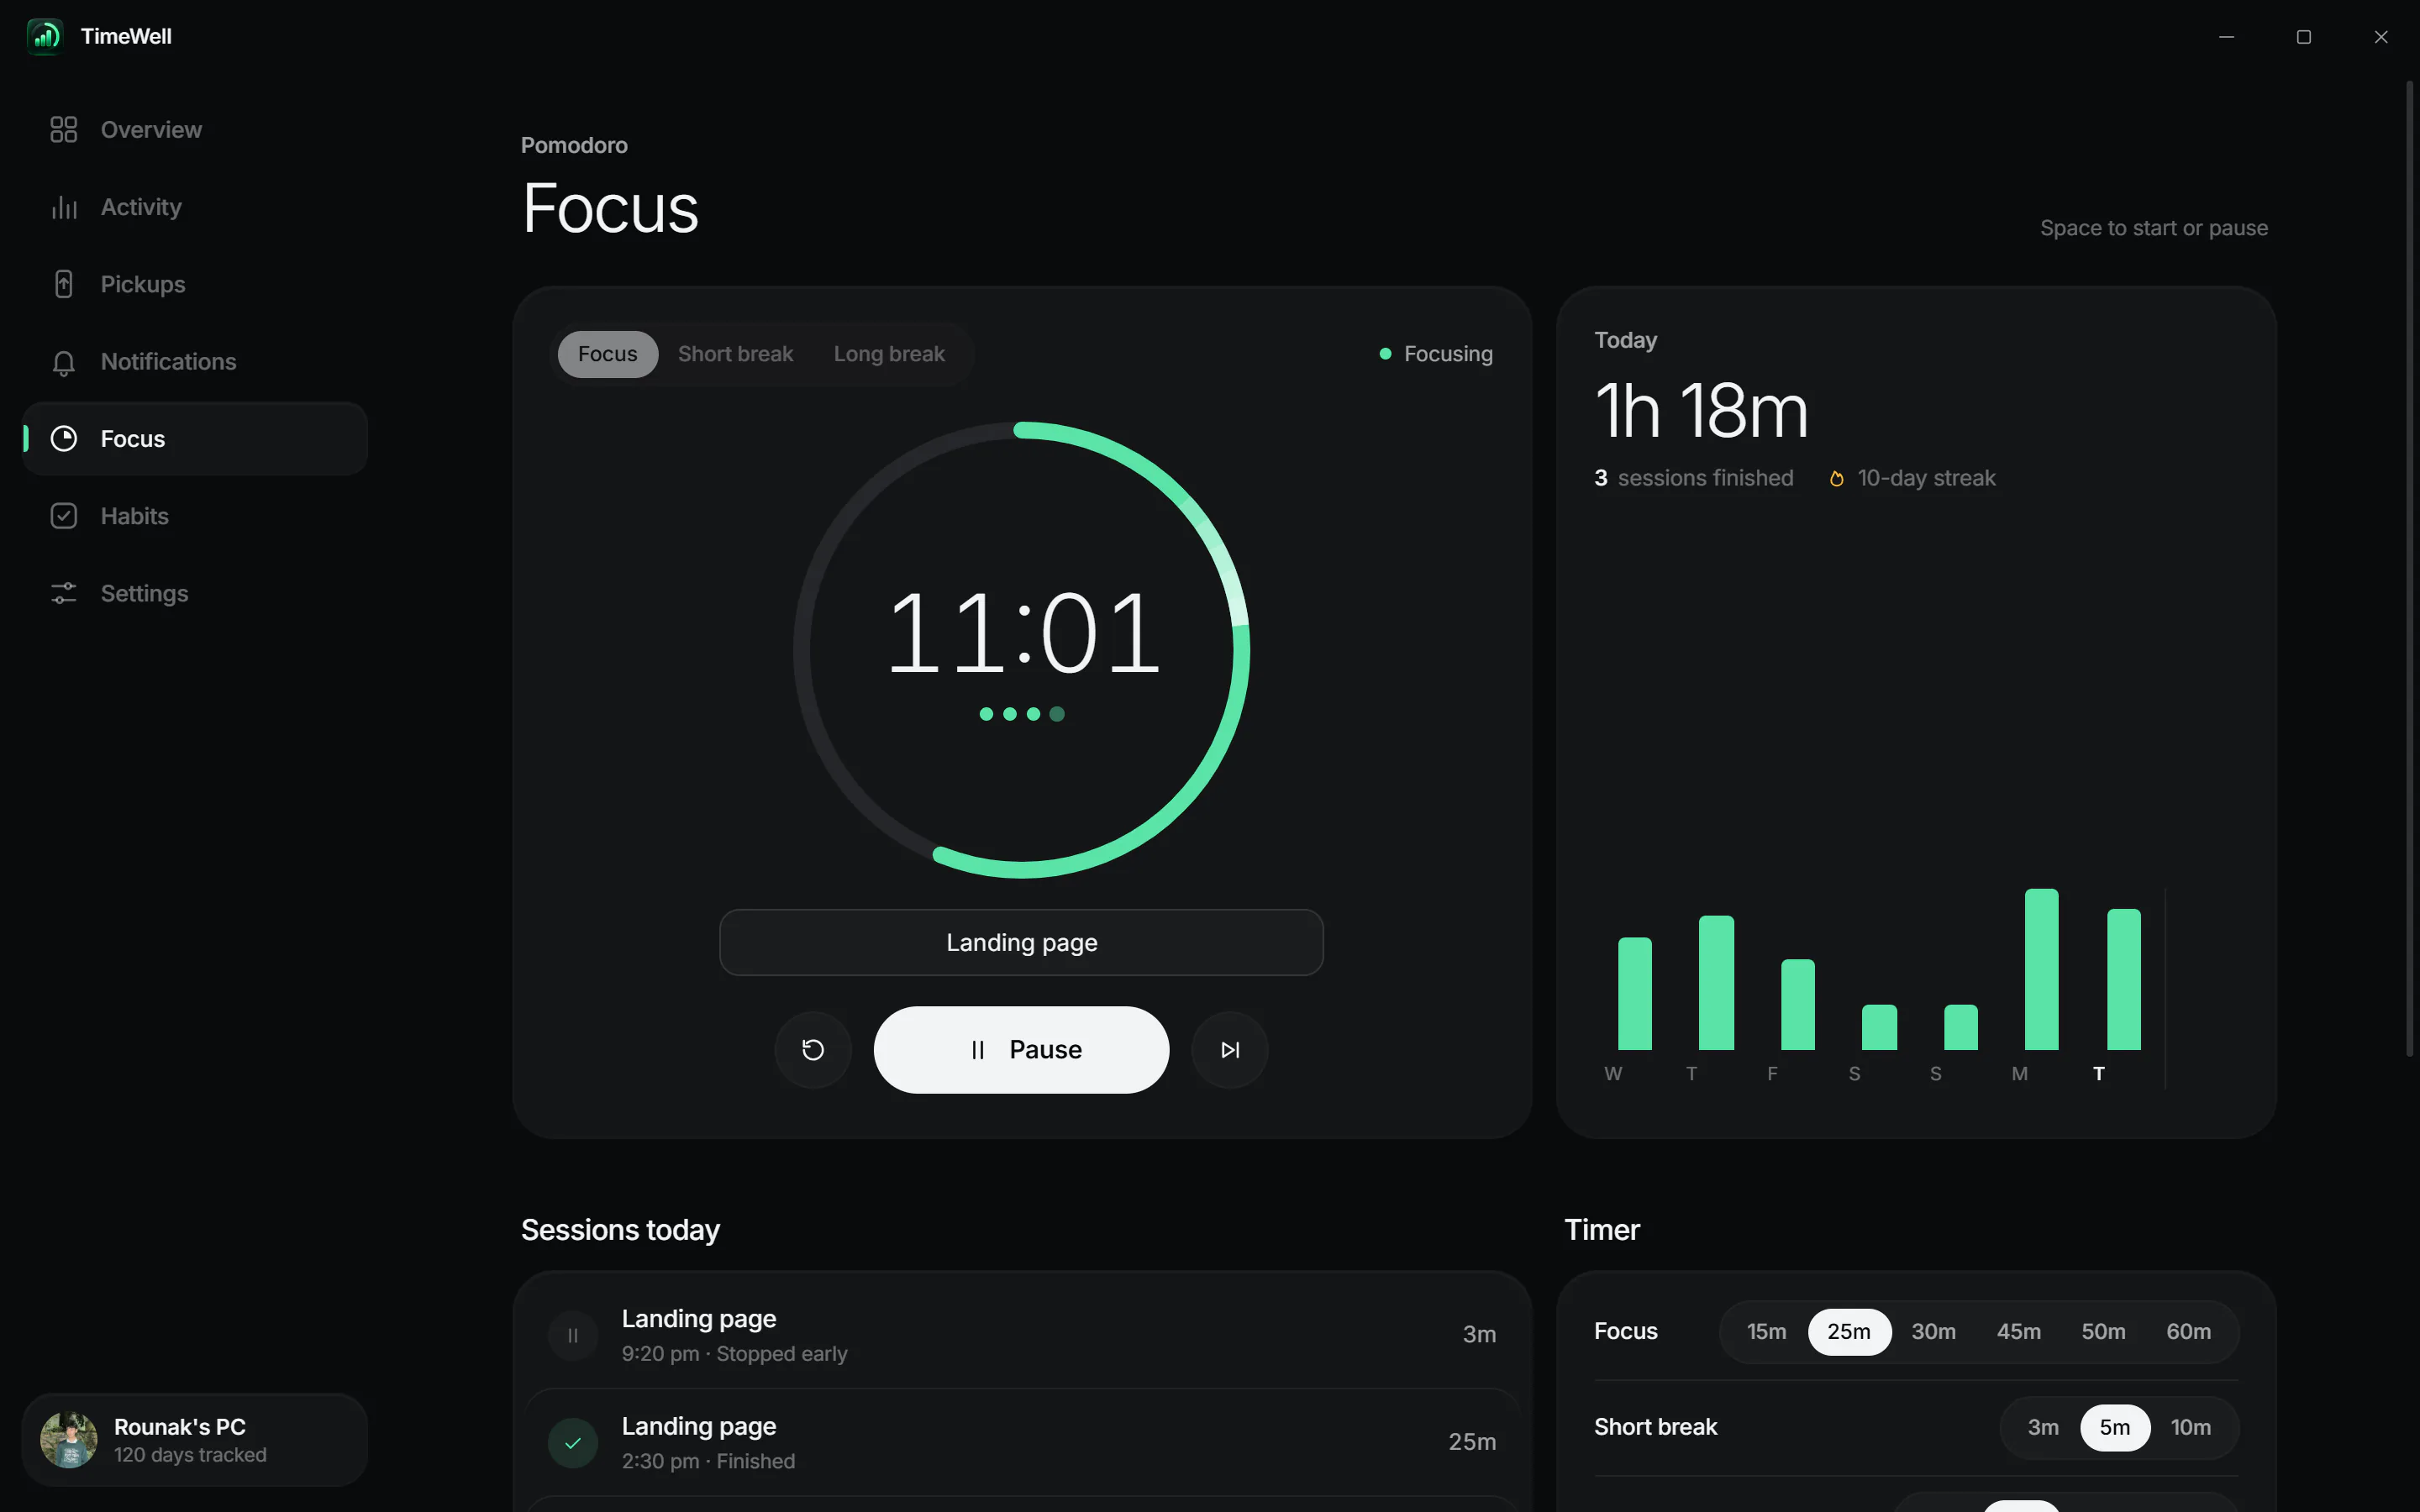Open the Settings sliders icon
Screen dimensions: 2420x1512
(64, 593)
